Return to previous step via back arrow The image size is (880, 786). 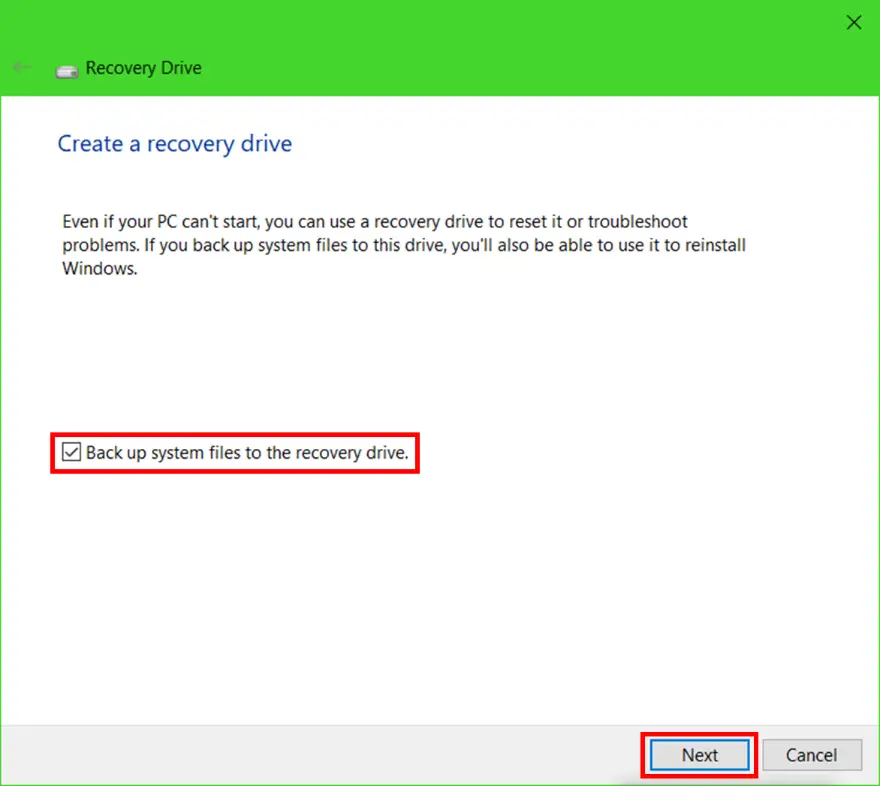point(21,67)
